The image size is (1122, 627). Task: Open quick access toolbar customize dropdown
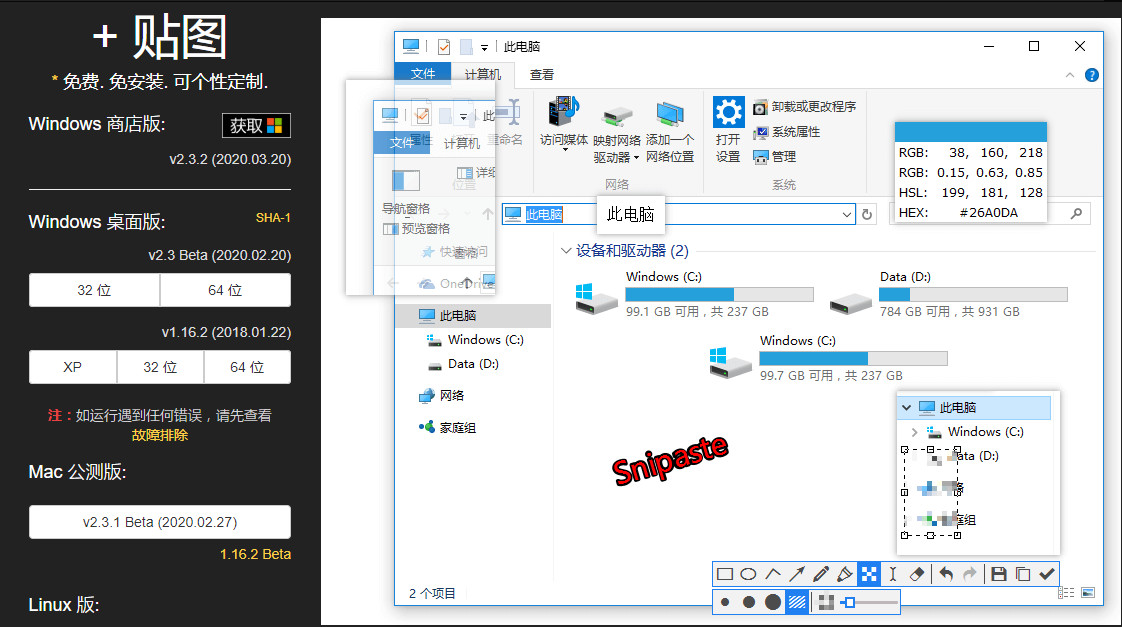484,47
